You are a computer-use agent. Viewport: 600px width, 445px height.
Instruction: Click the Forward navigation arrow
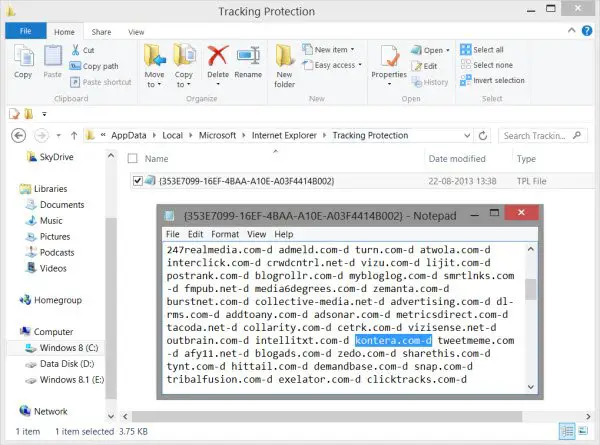point(41,135)
